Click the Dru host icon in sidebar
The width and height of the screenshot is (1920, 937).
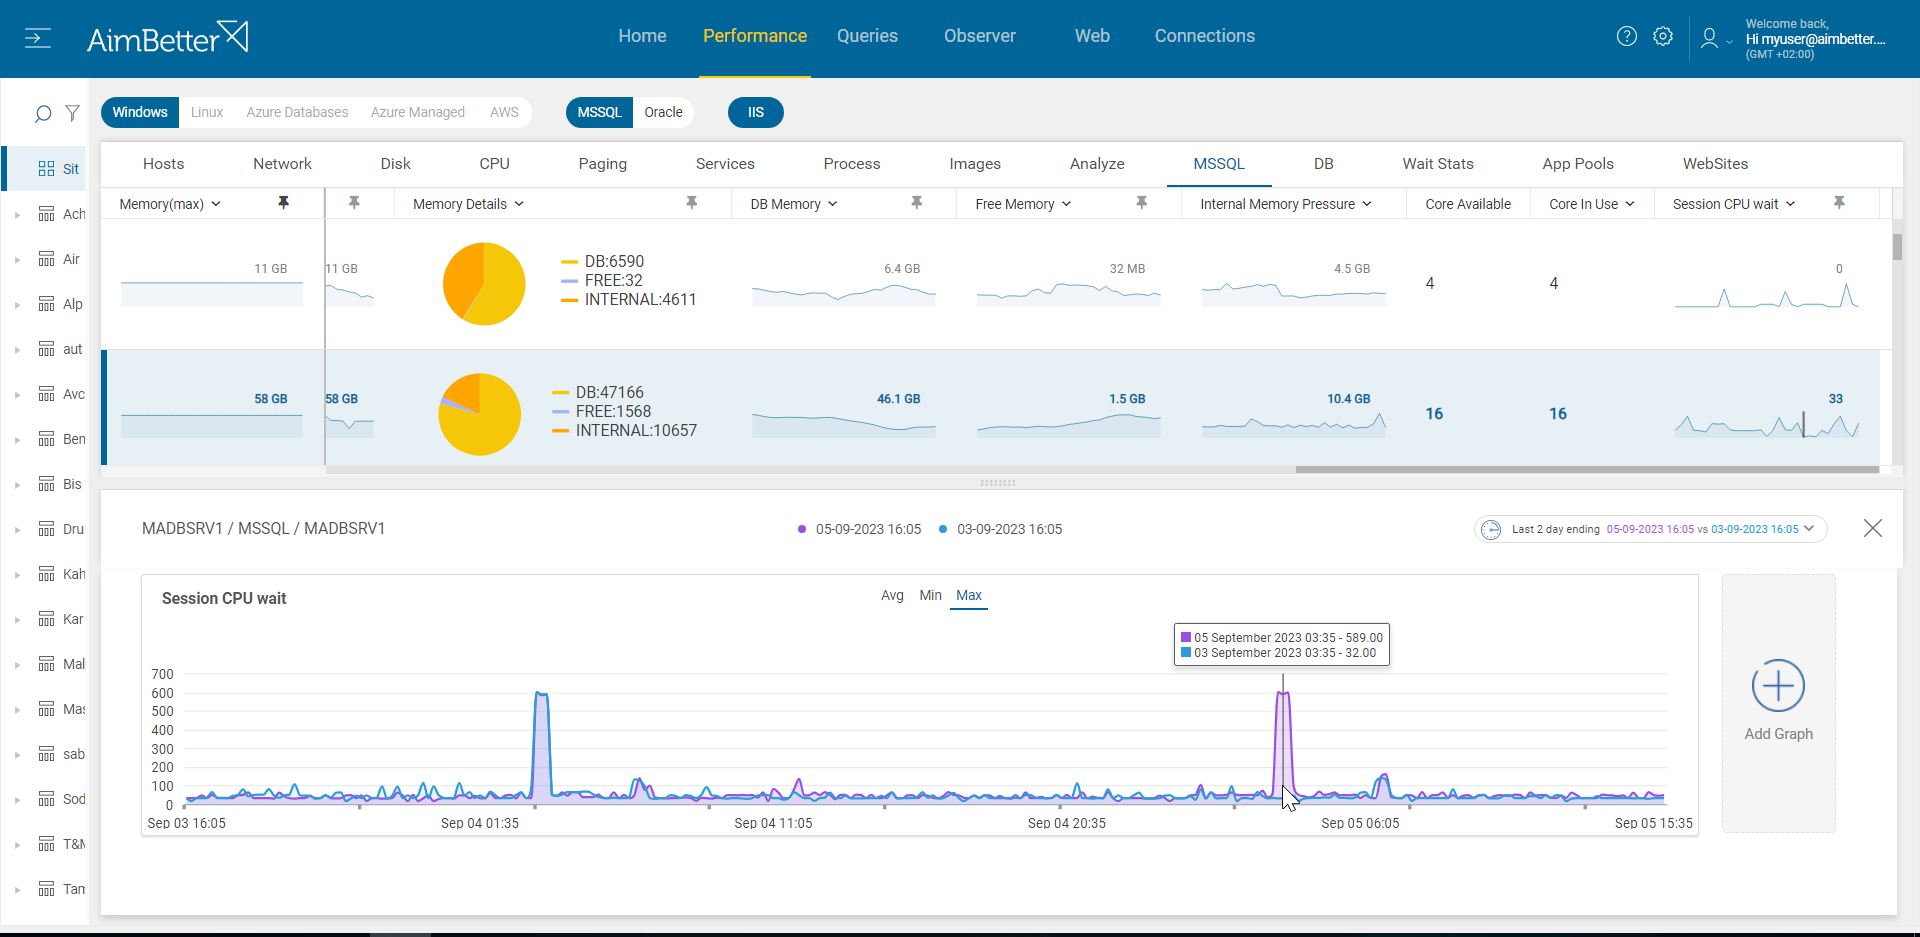click(x=46, y=529)
